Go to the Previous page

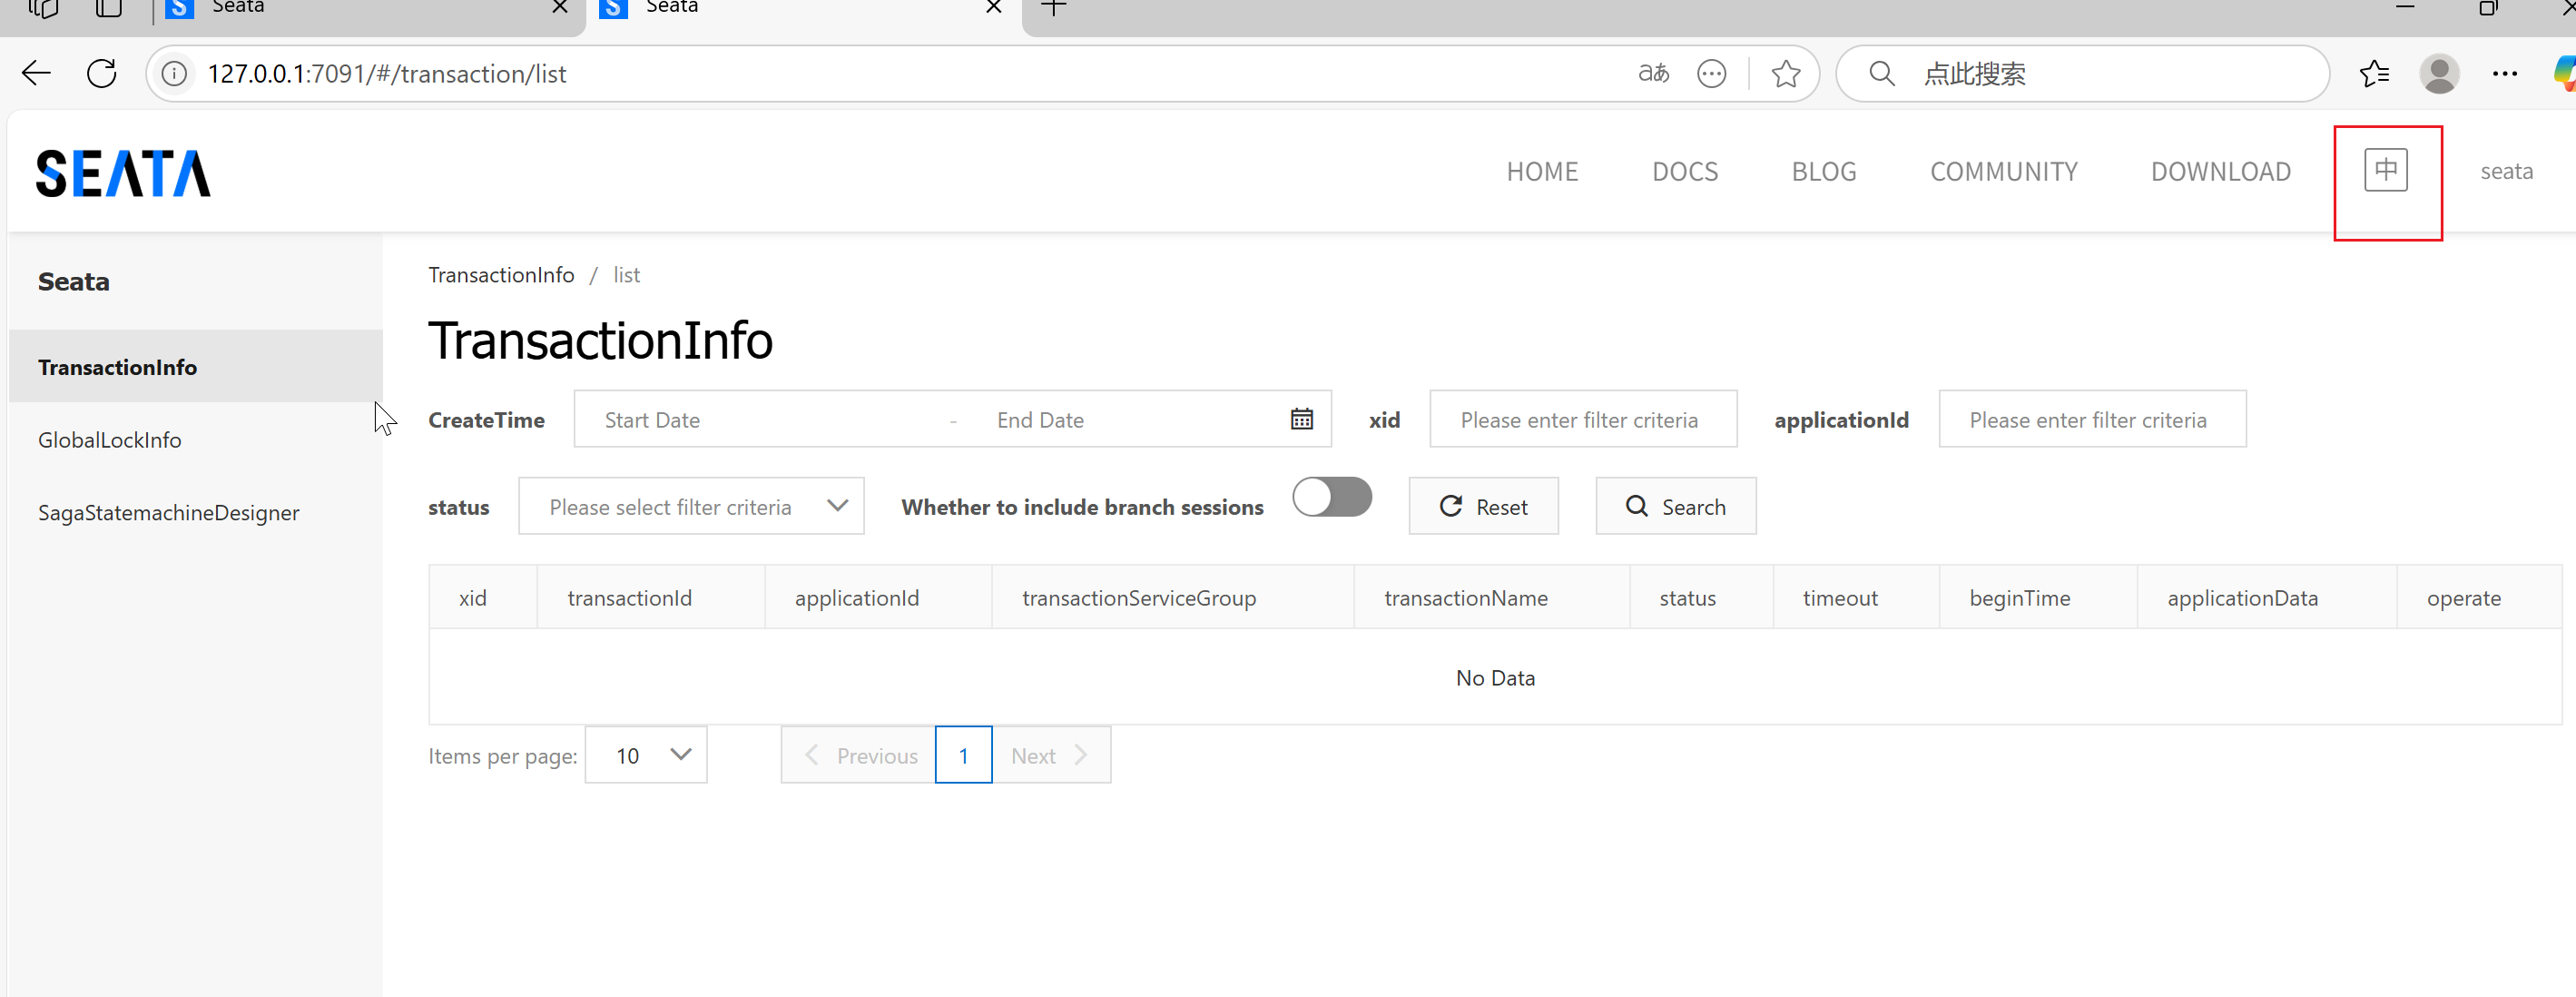tap(859, 755)
